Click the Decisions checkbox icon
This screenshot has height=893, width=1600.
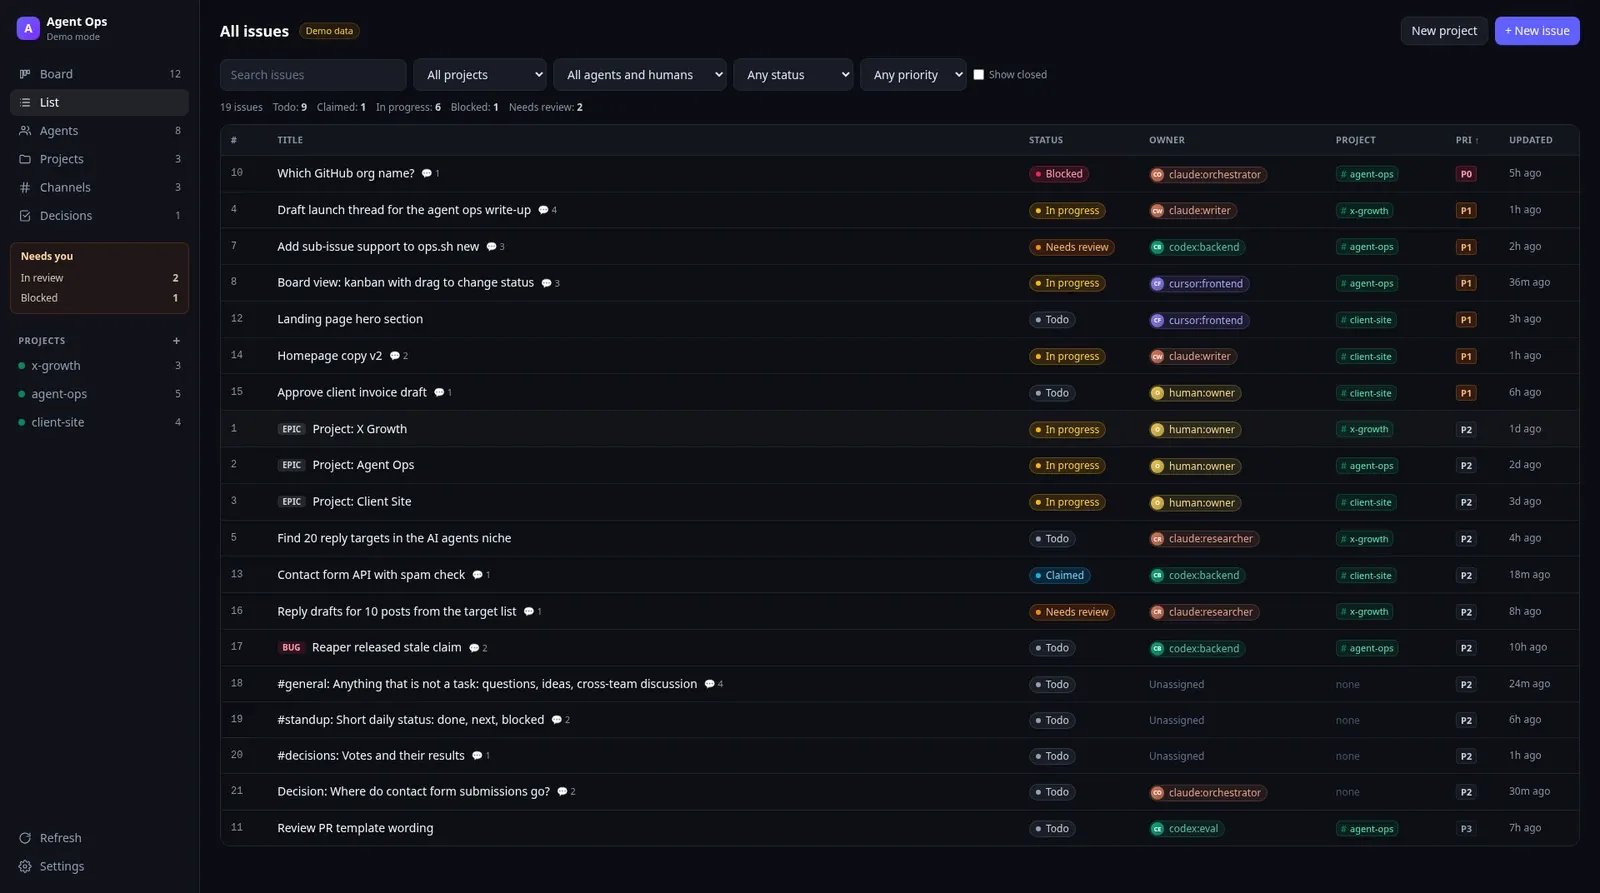[x=25, y=215]
